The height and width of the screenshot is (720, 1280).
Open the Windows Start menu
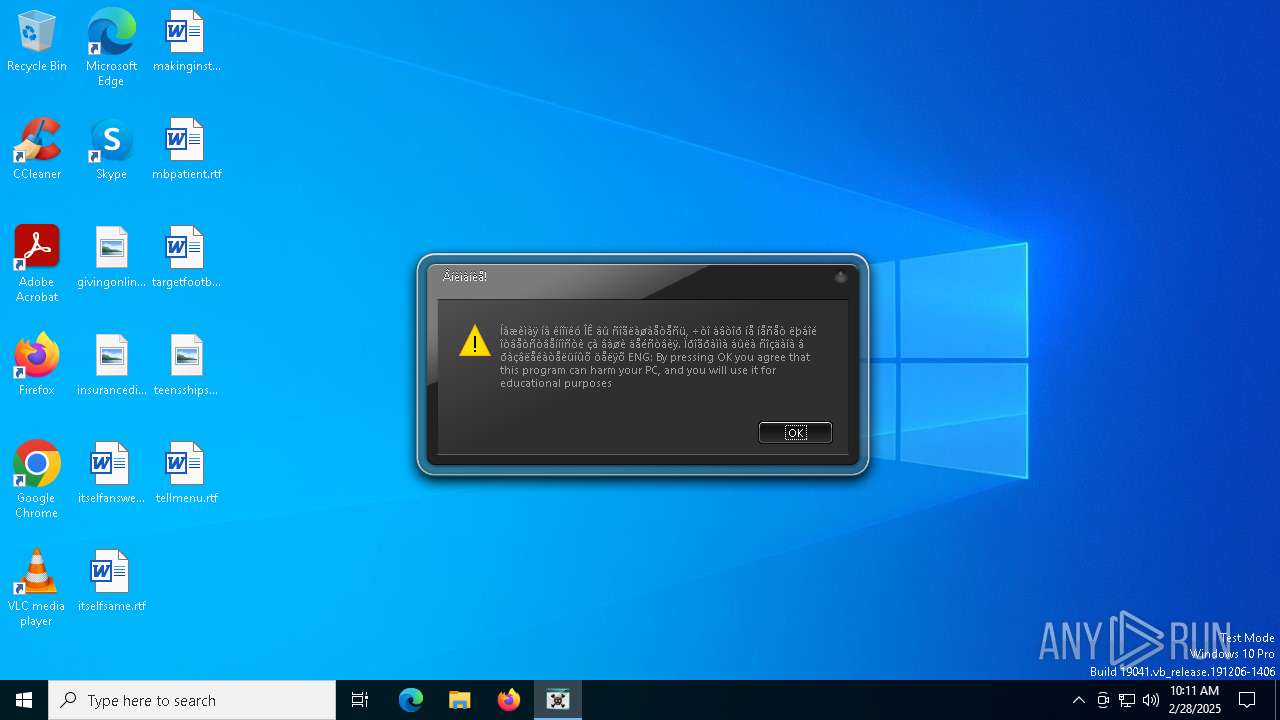click(24, 700)
